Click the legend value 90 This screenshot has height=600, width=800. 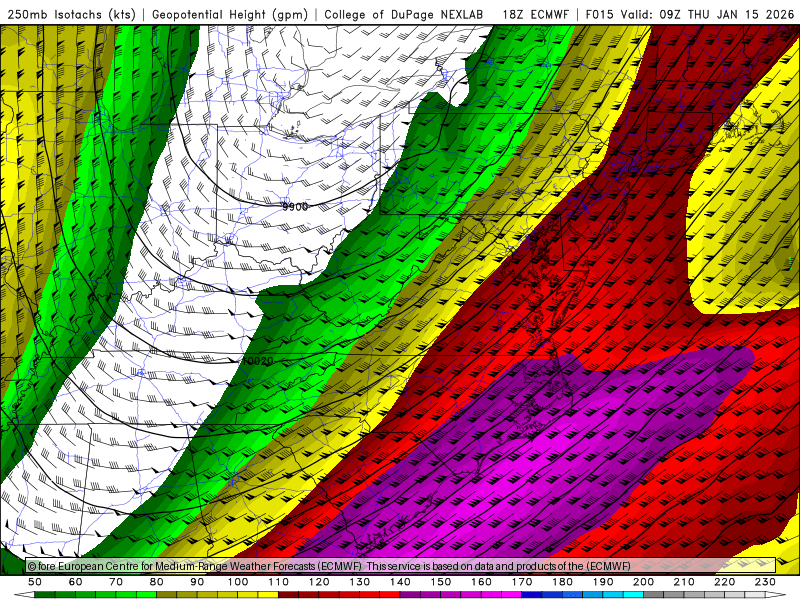[197, 582]
